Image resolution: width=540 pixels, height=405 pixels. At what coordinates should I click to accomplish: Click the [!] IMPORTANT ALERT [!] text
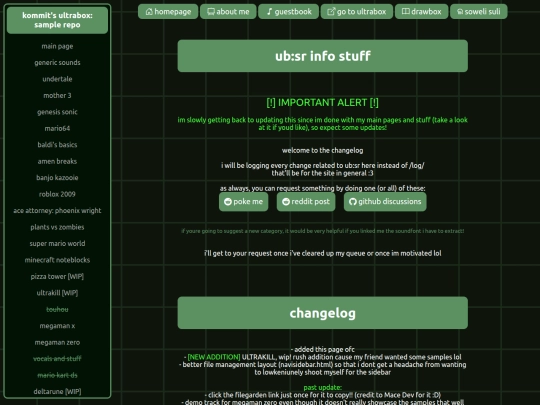[x=323, y=103]
